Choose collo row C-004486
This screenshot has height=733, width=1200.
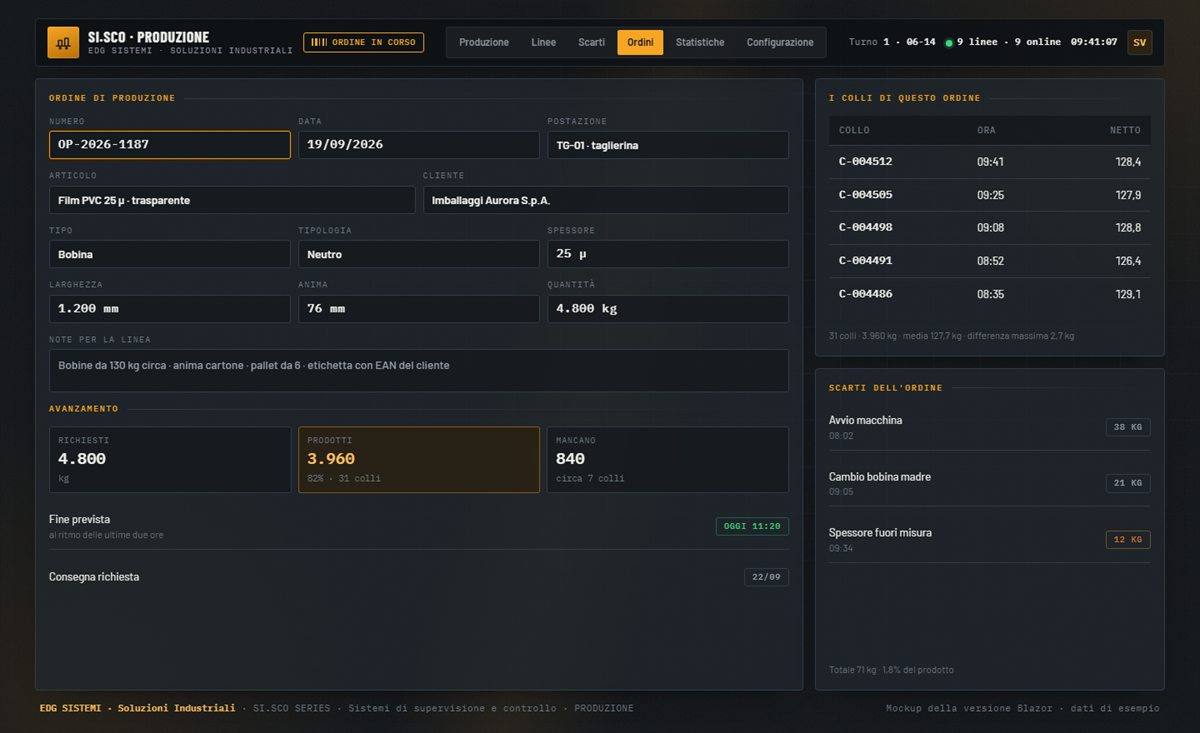(x=990, y=294)
